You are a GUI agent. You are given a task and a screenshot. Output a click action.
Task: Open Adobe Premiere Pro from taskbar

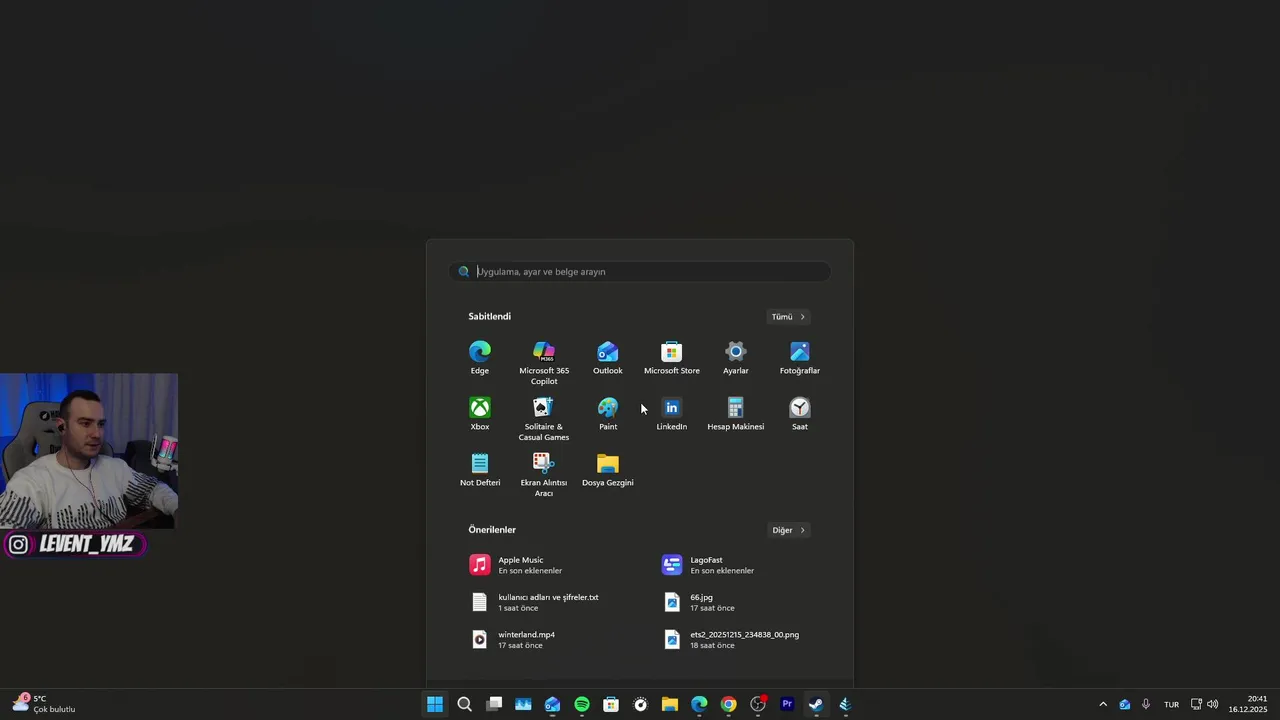[x=787, y=704]
